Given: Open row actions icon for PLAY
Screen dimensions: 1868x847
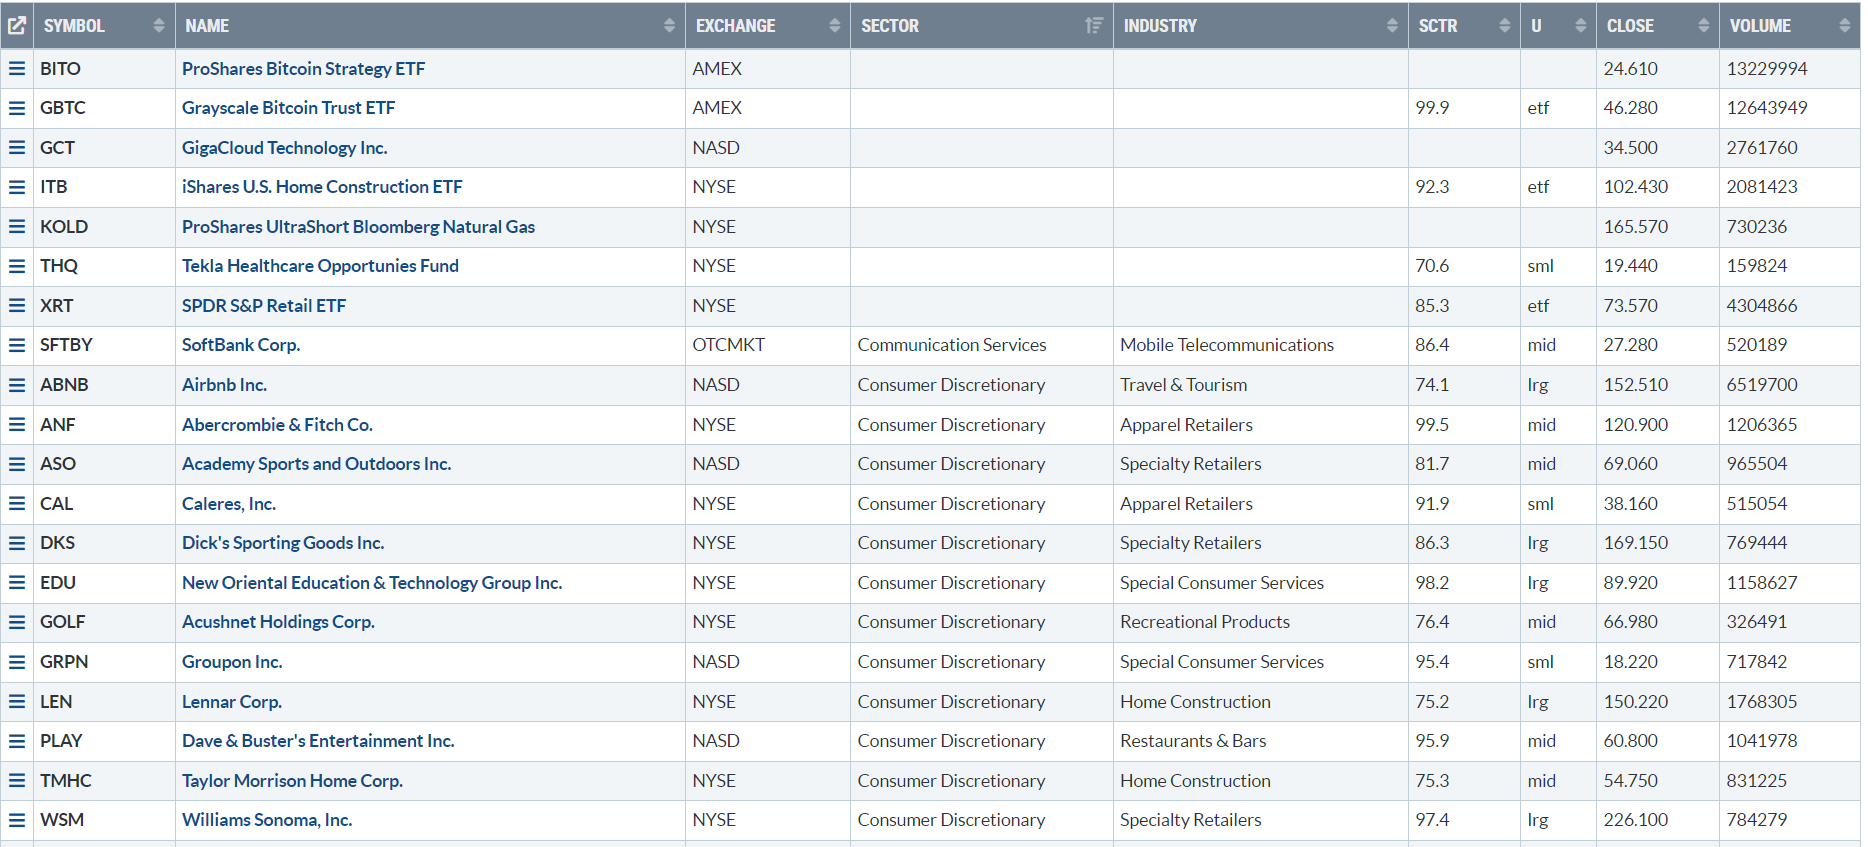Looking at the screenshot, I should pyautogui.click(x=17, y=741).
